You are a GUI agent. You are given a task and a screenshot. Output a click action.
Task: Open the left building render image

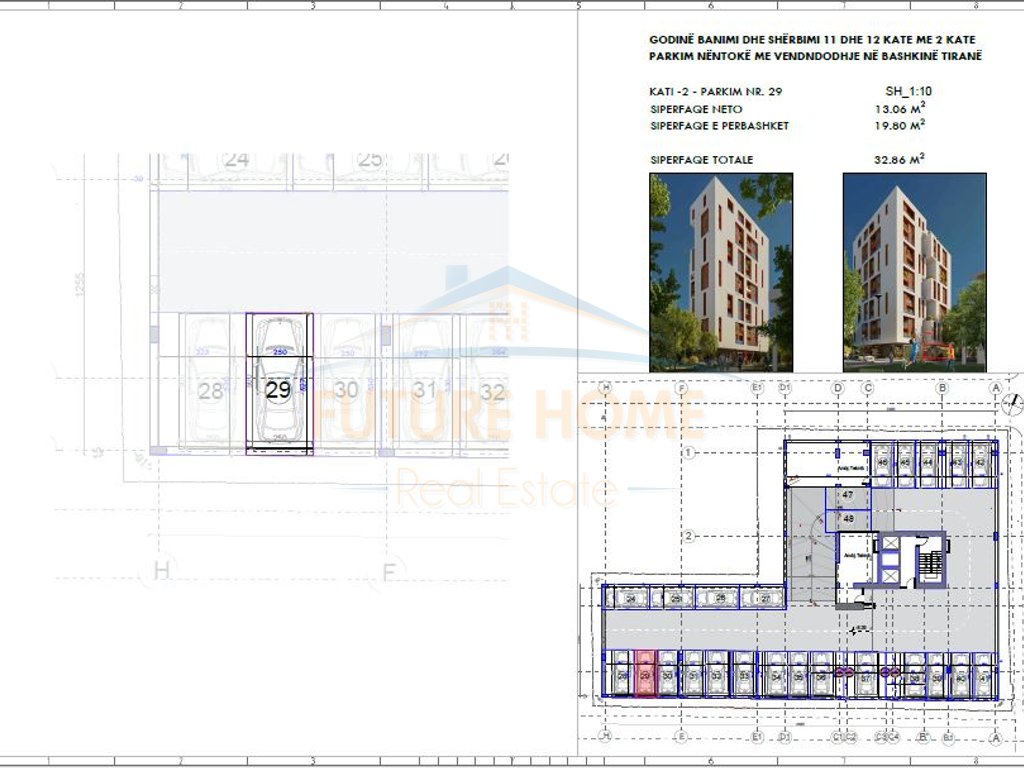(x=721, y=272)
